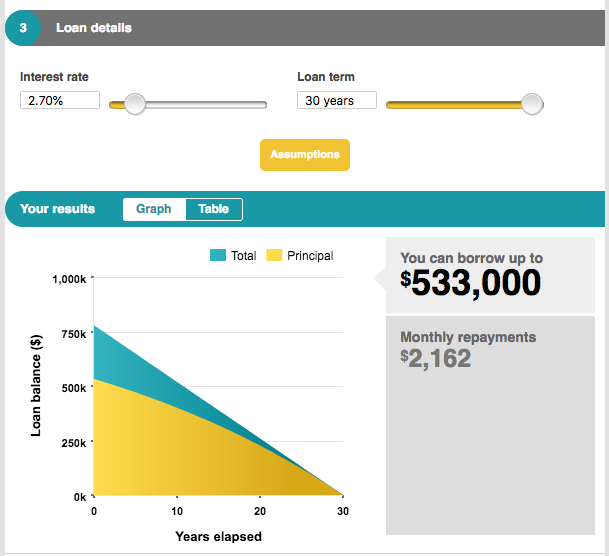The height and width of the screenshot is (556, 609).
Task: Focus the Loan term input field
Action: pyautogui.click(x=336, y=100)
